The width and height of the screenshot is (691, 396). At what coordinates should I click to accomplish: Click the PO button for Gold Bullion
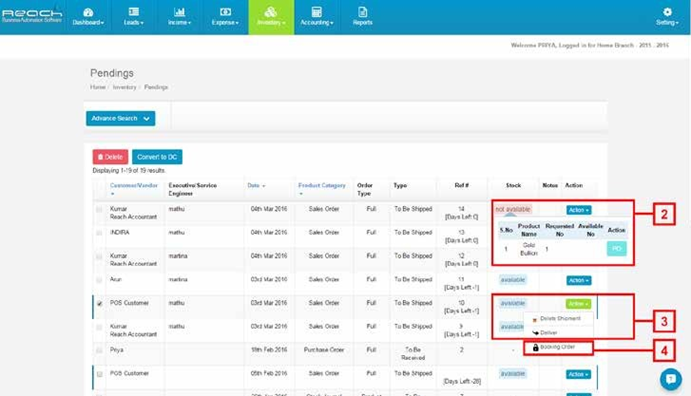click(617, 249)
